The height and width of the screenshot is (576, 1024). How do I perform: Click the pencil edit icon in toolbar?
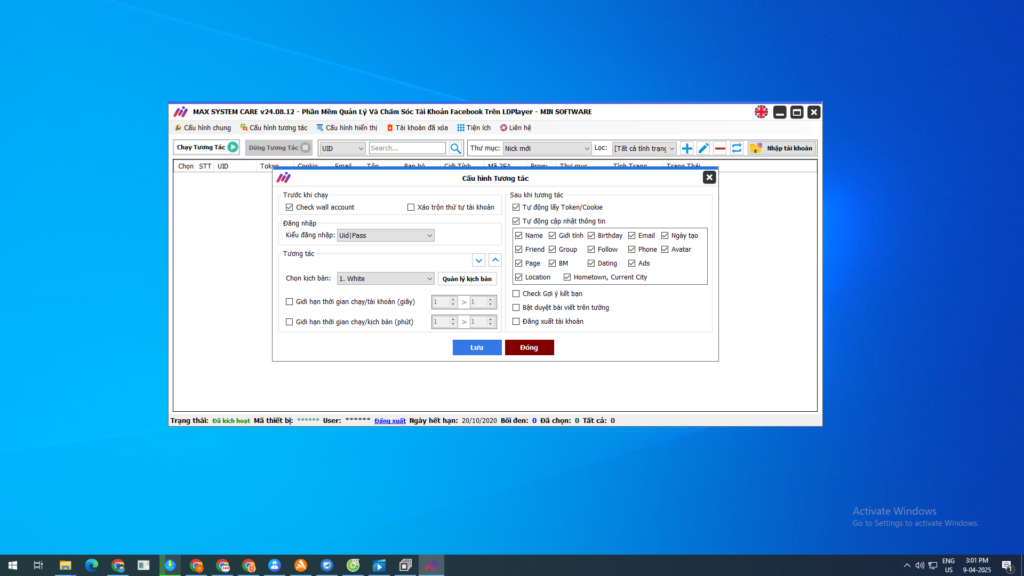coord(703,148)
